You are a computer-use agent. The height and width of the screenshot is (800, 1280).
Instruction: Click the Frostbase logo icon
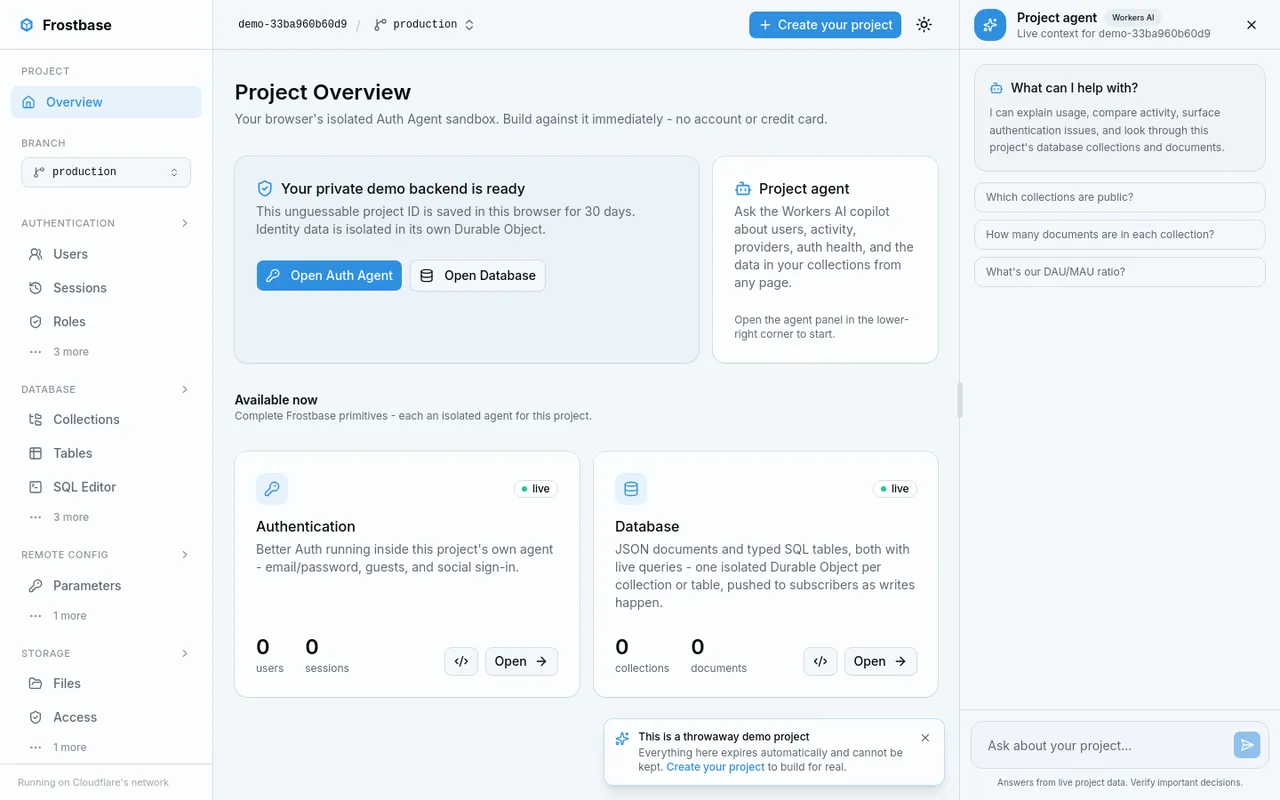(x=27, y=25)
